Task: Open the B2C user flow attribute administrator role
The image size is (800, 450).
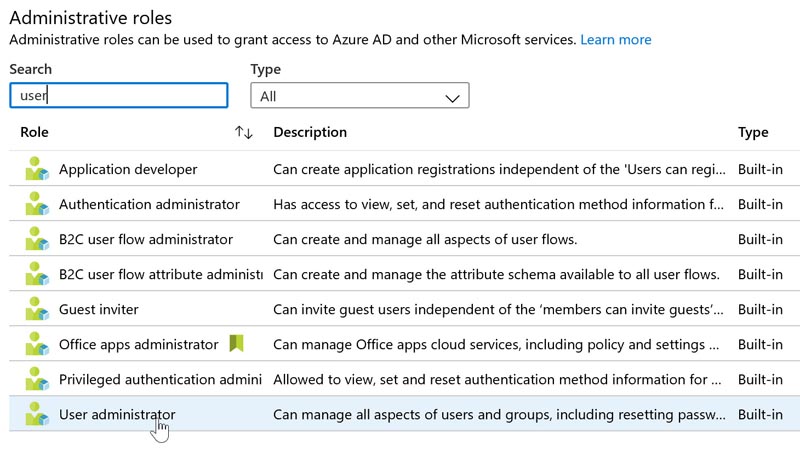Action: click(x=161, y=274)
